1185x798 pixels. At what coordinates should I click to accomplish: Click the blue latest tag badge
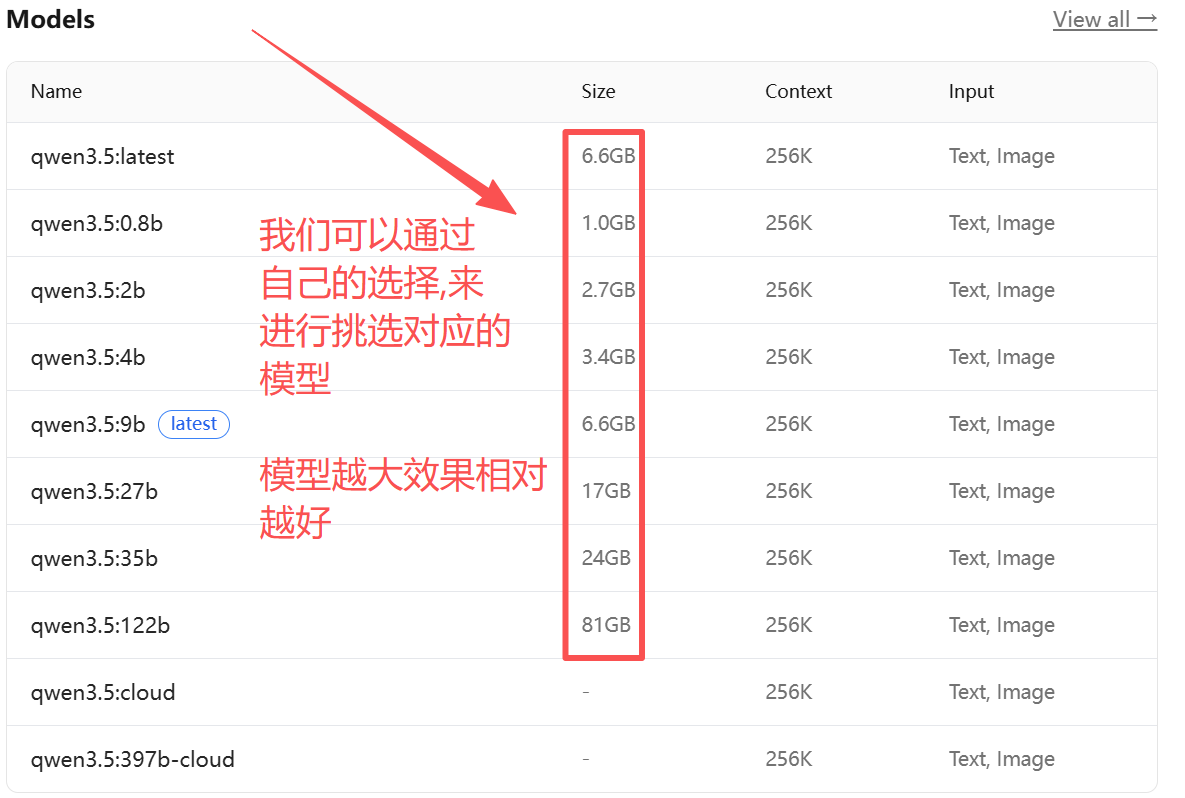(193, 424)
